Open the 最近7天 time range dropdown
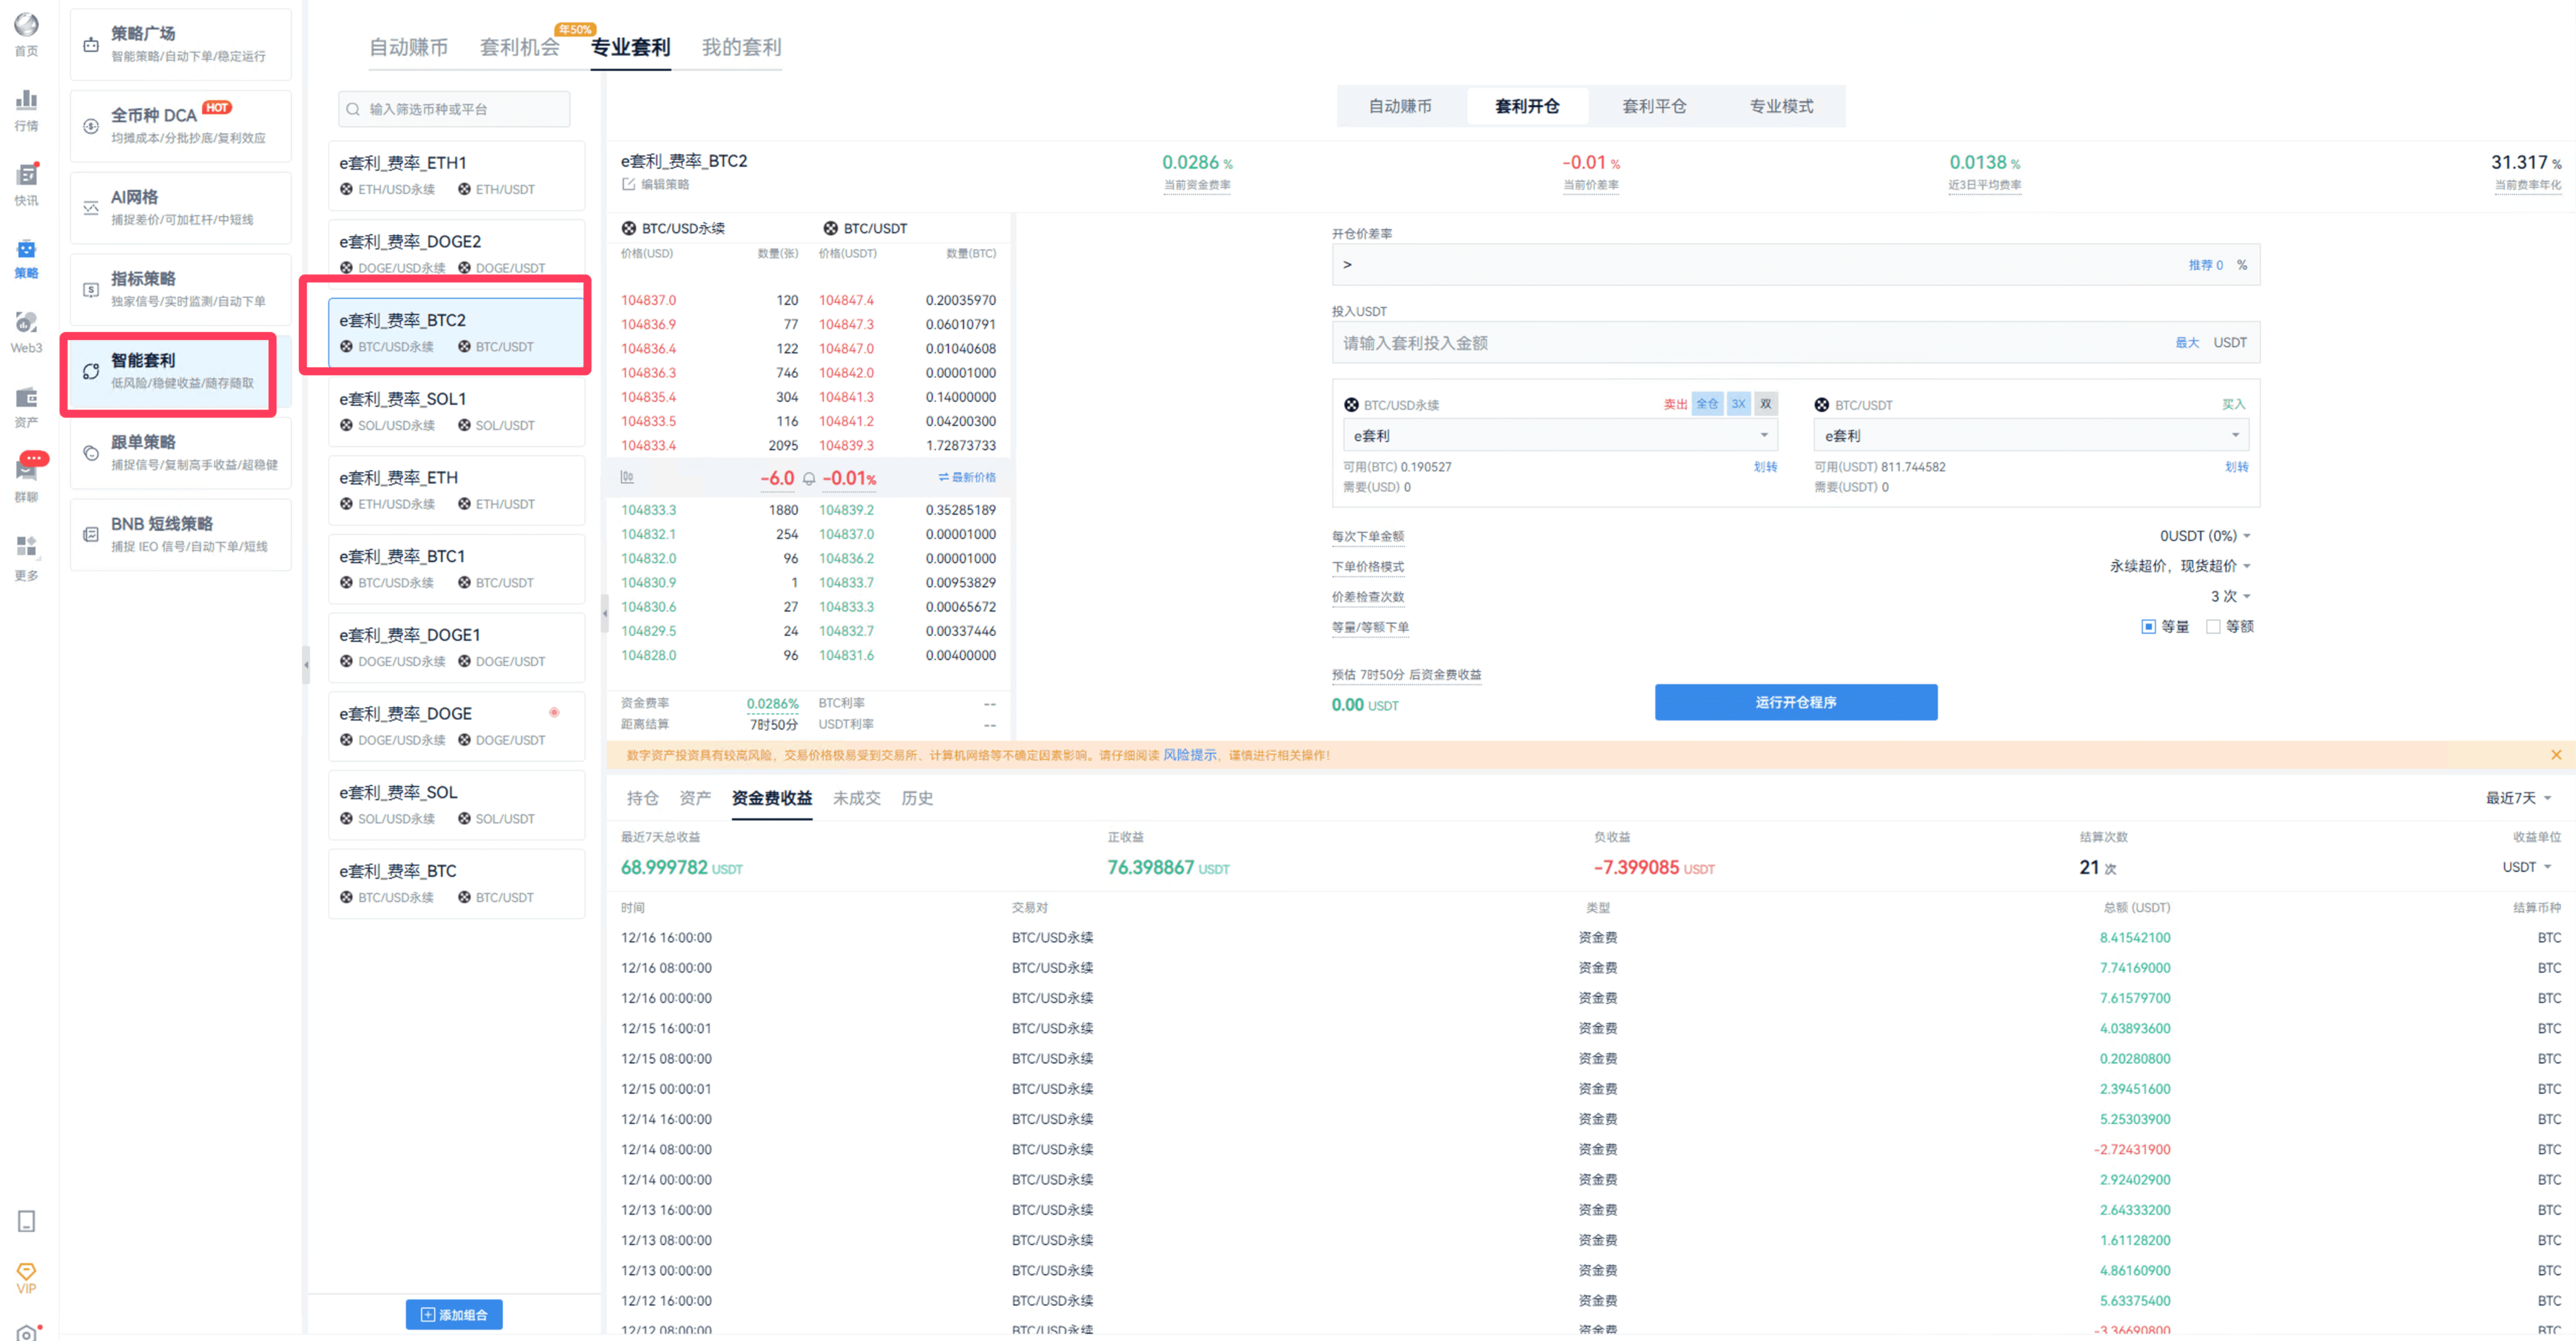2576x1341 pixels. pyautogui.click(x=2518, y=798)
